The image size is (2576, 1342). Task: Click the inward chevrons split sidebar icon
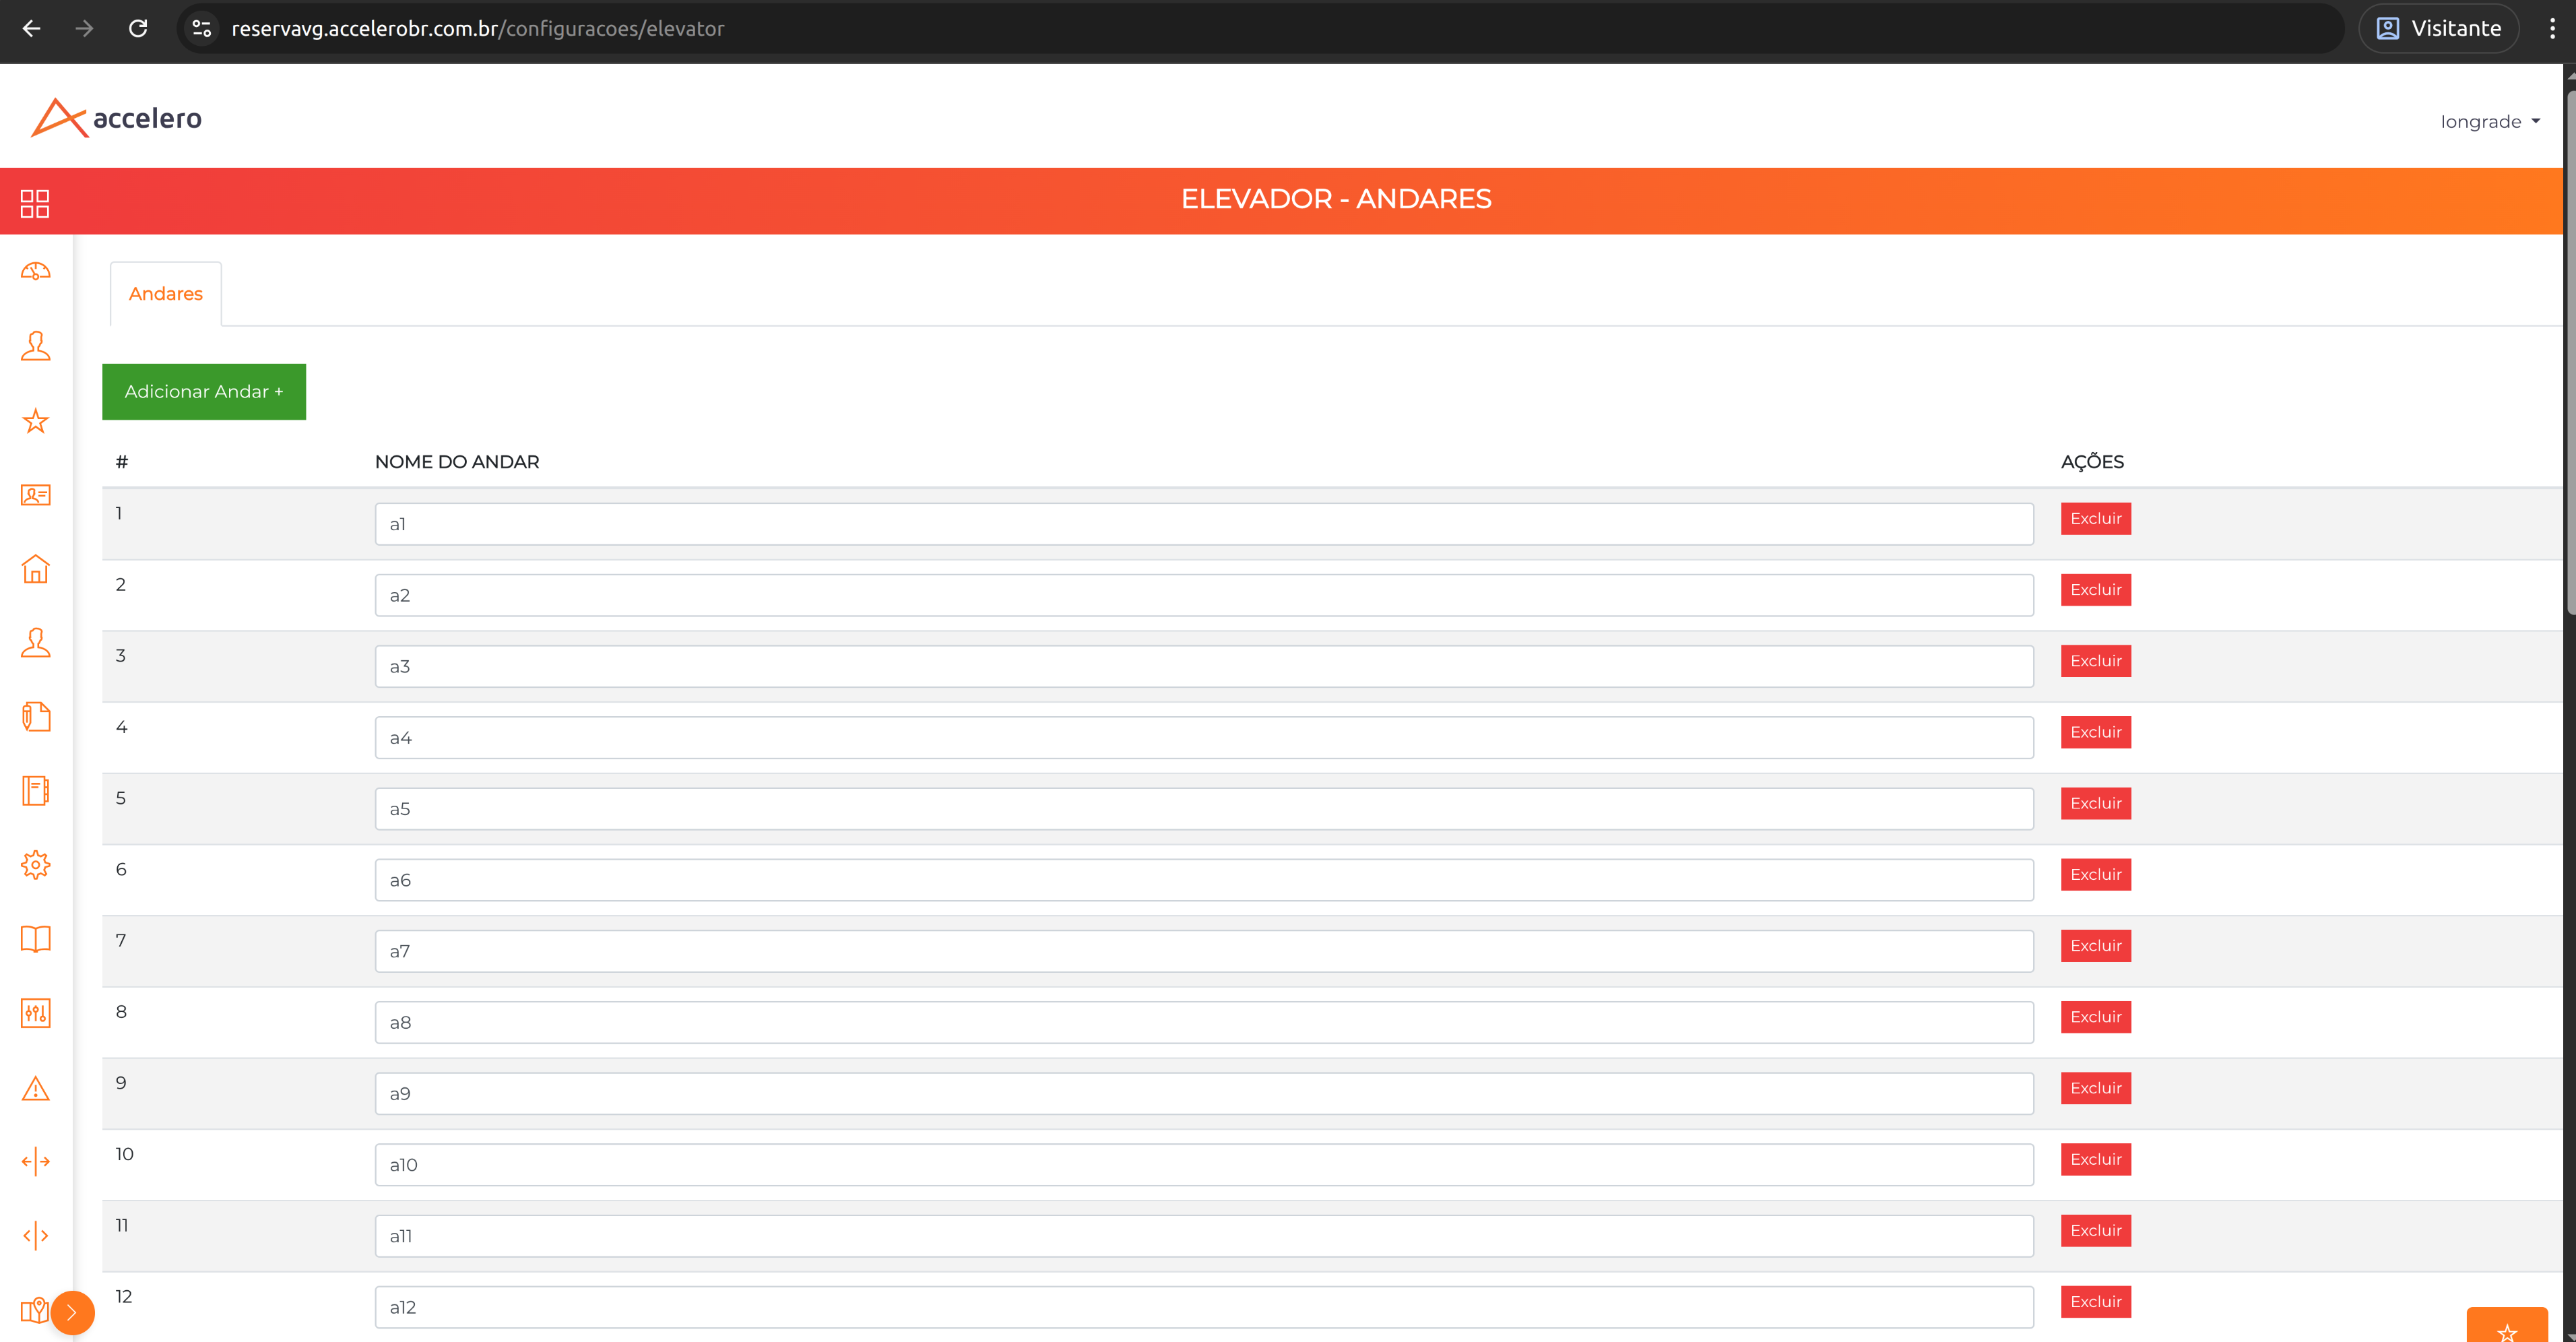click(x=35, y=1236)
